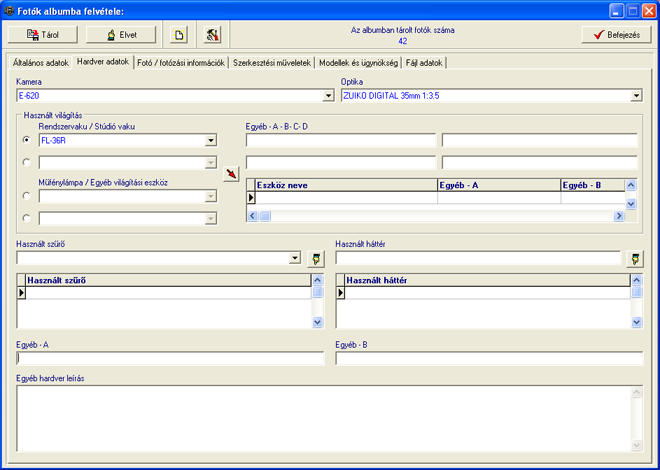Open the Általános adatok tab
Viewport: 660px width, 470px height.
(40, 63)
